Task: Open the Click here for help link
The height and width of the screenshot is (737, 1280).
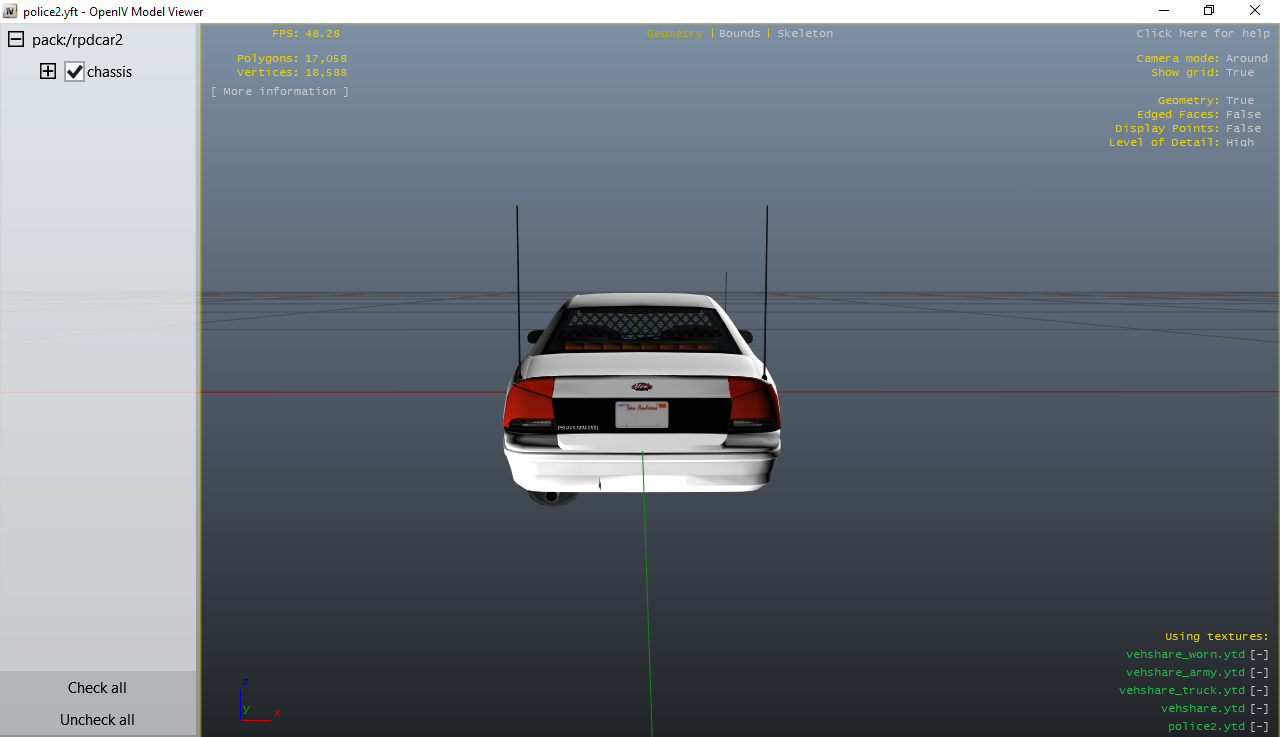Action: point(1203,34)
